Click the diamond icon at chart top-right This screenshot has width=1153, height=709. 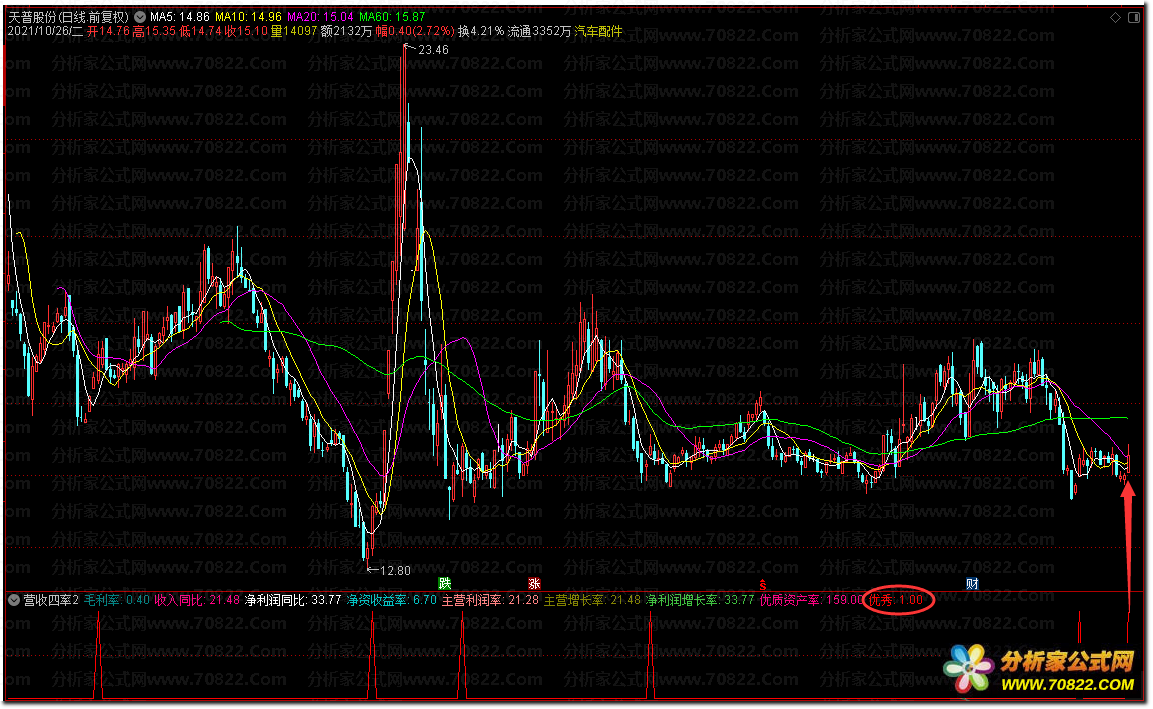(1115, 18)
